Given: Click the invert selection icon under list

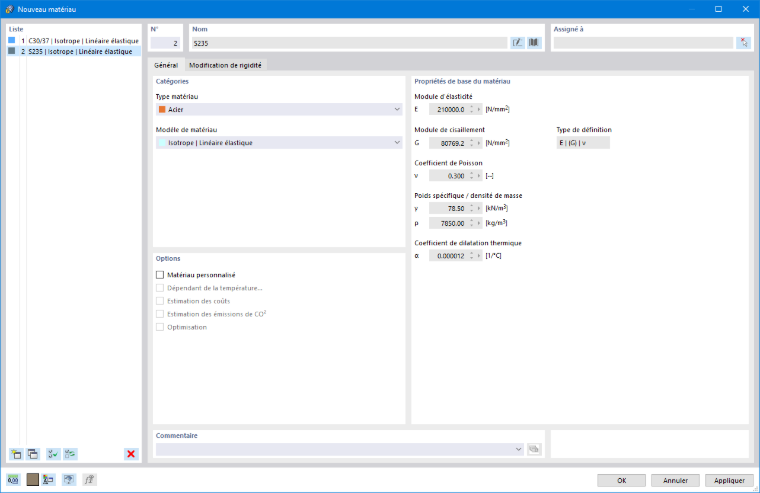Looking at the screenshot, I should pyautogui.click(x=70, y=454).
